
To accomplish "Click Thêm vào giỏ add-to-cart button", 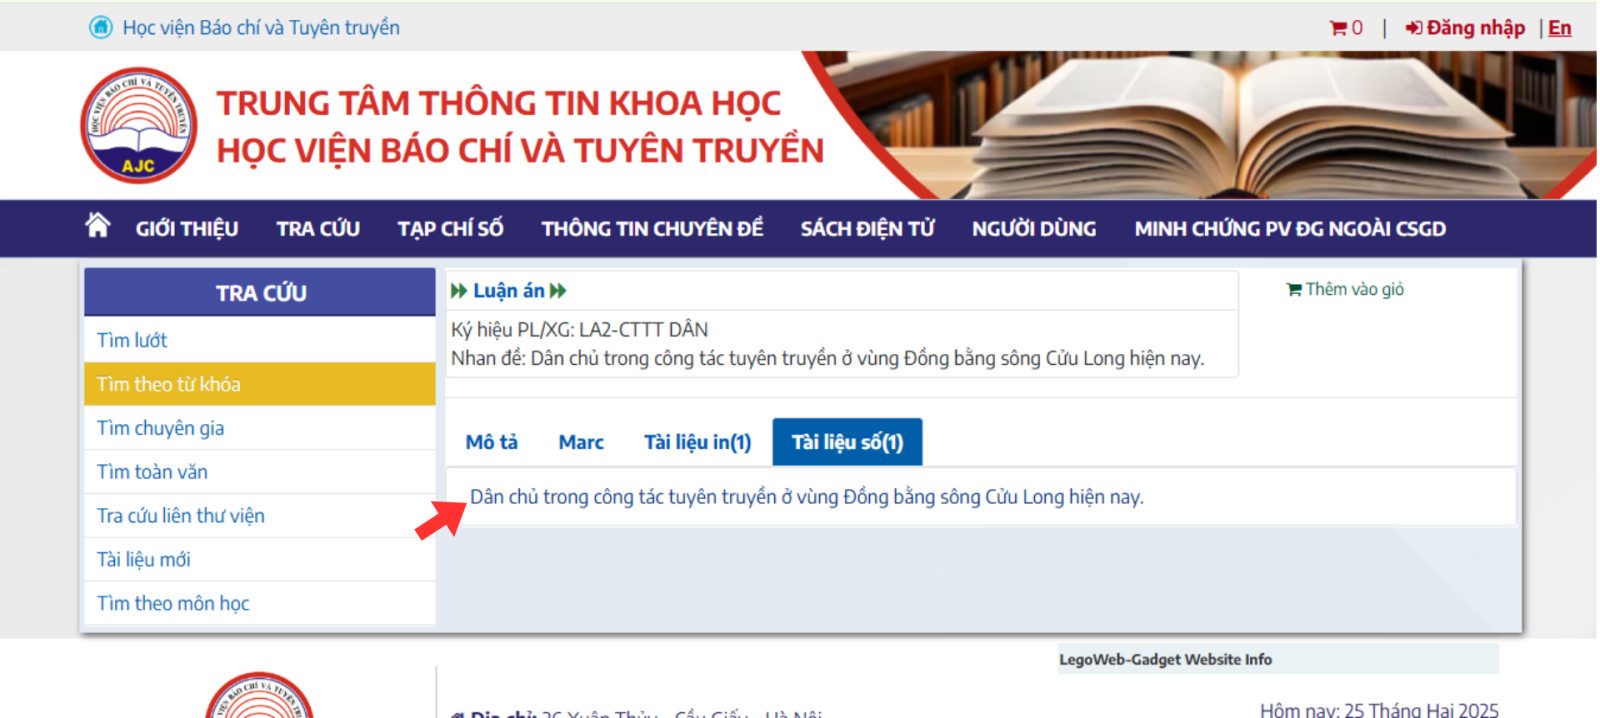I will [x=1345, y=289].
